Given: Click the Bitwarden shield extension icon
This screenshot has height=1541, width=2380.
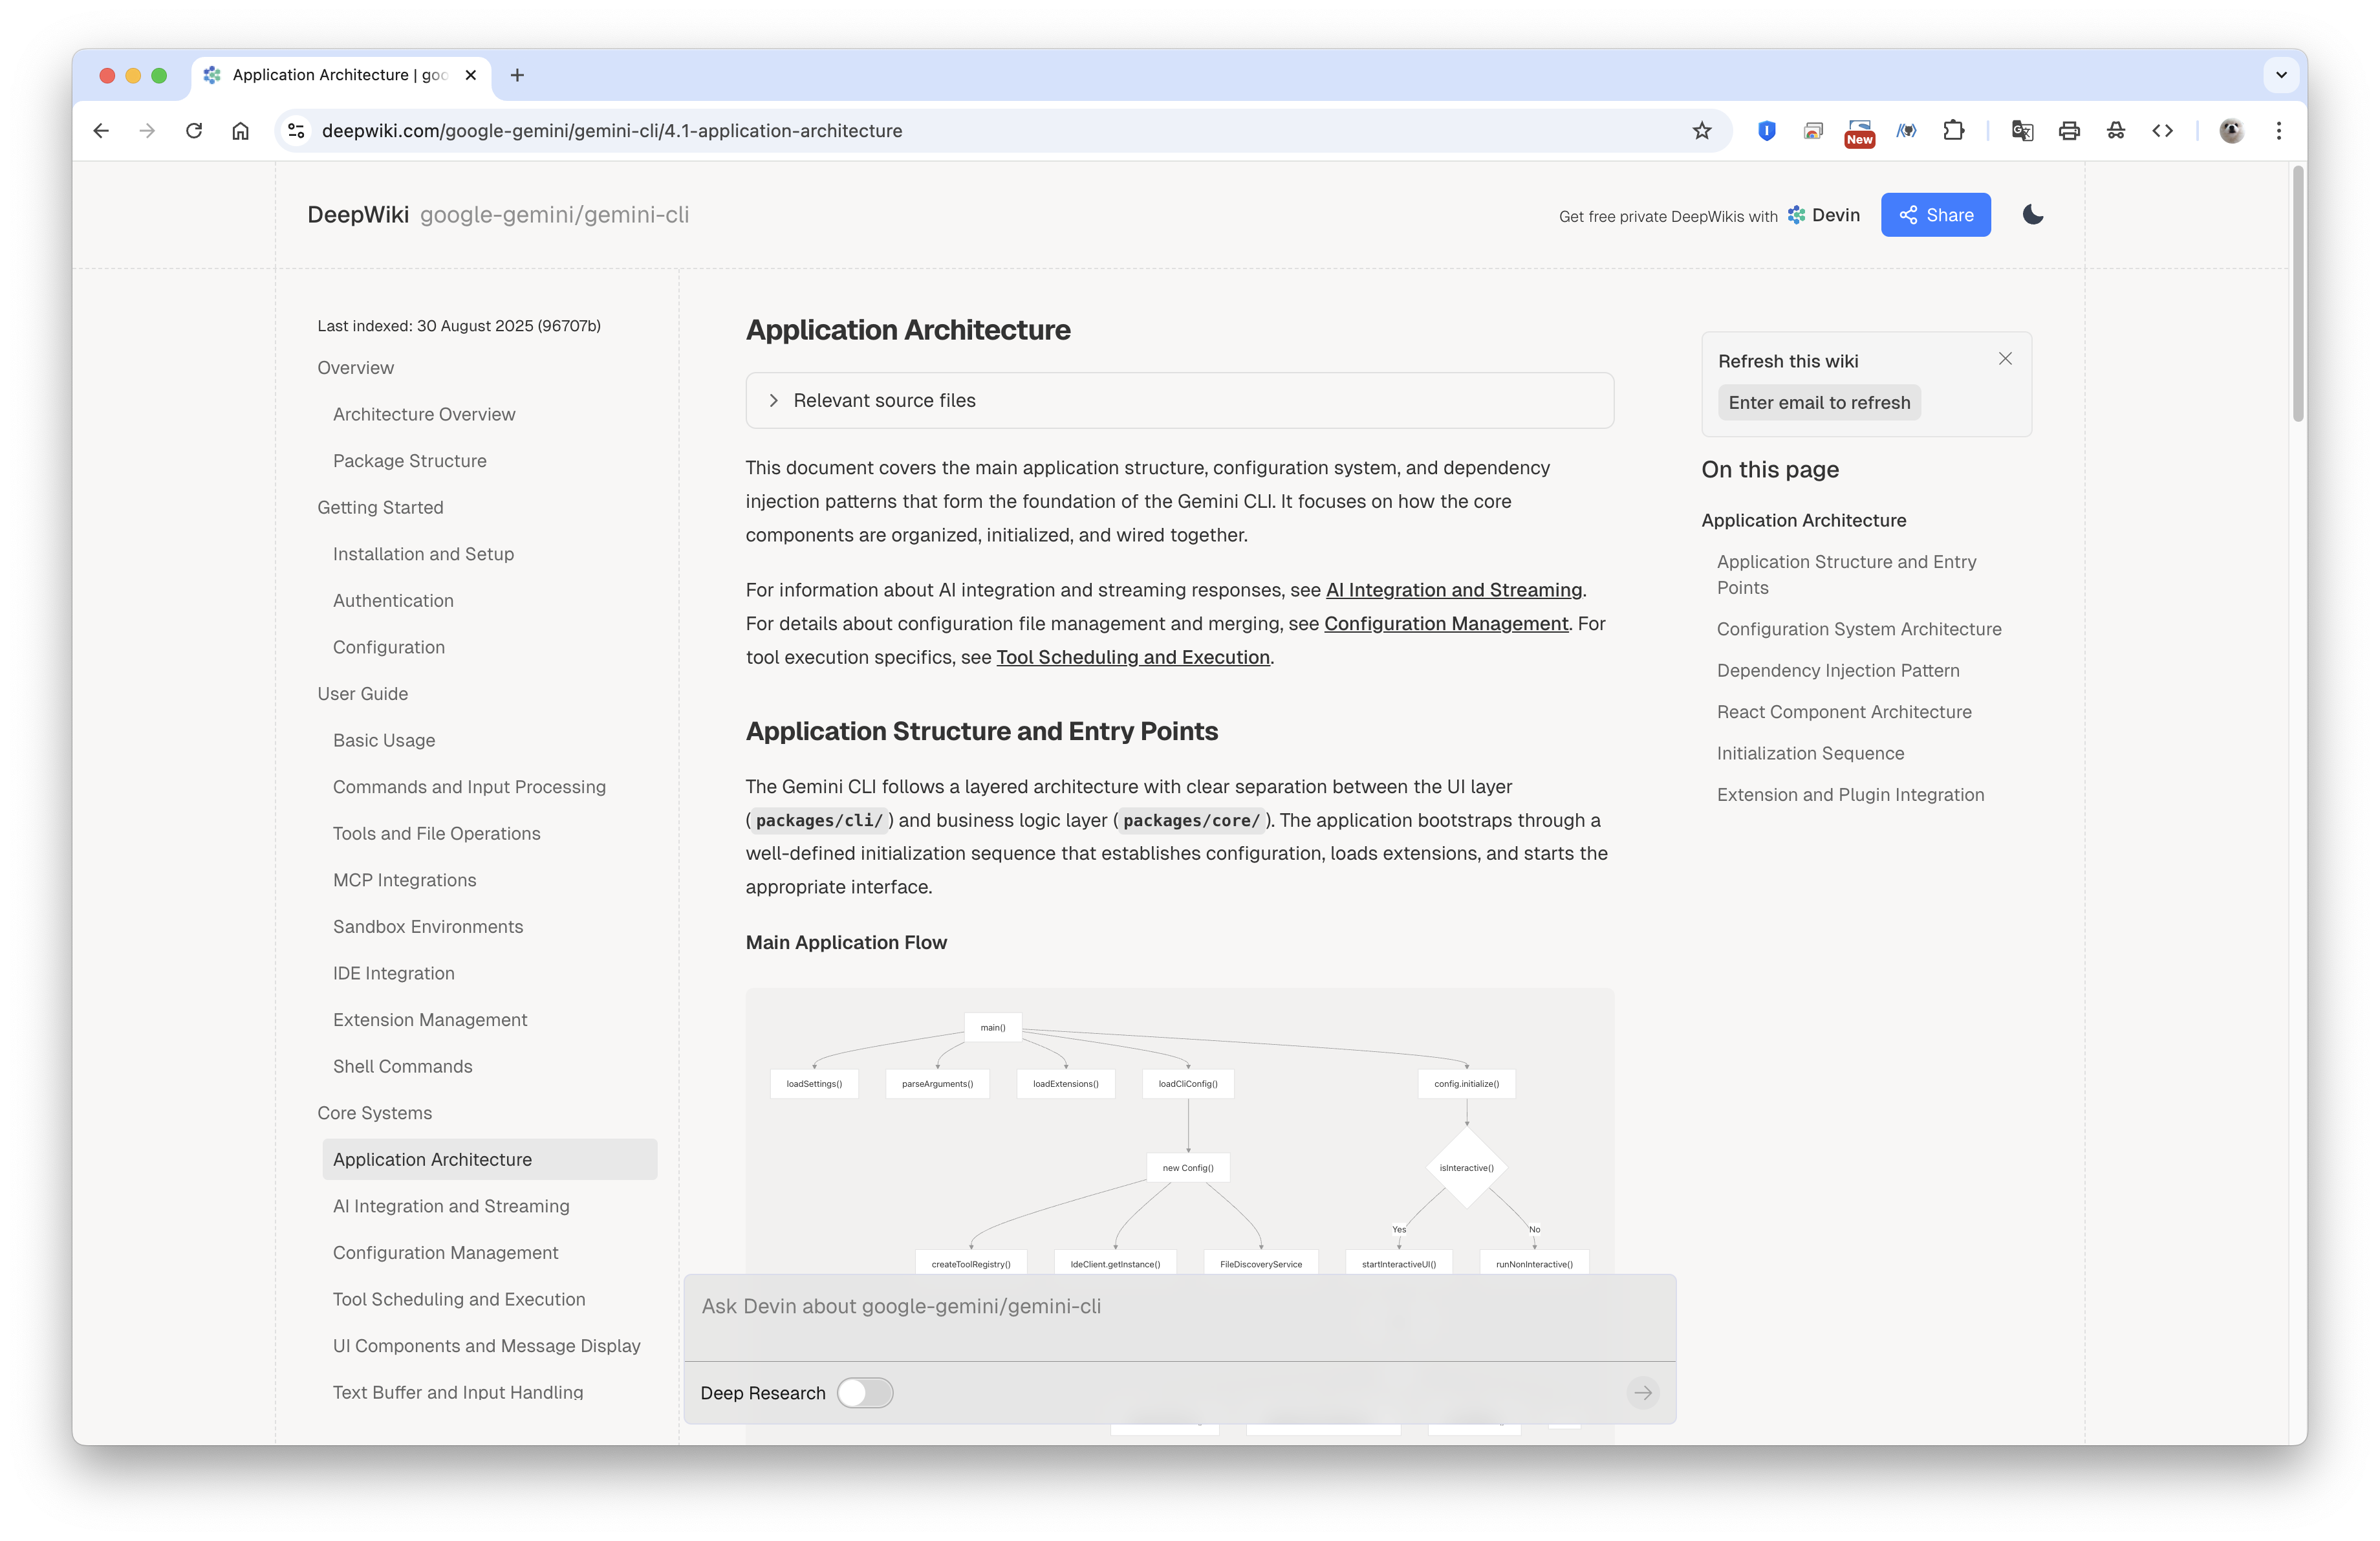Looking at the screenshot, I should (1766, 131).
